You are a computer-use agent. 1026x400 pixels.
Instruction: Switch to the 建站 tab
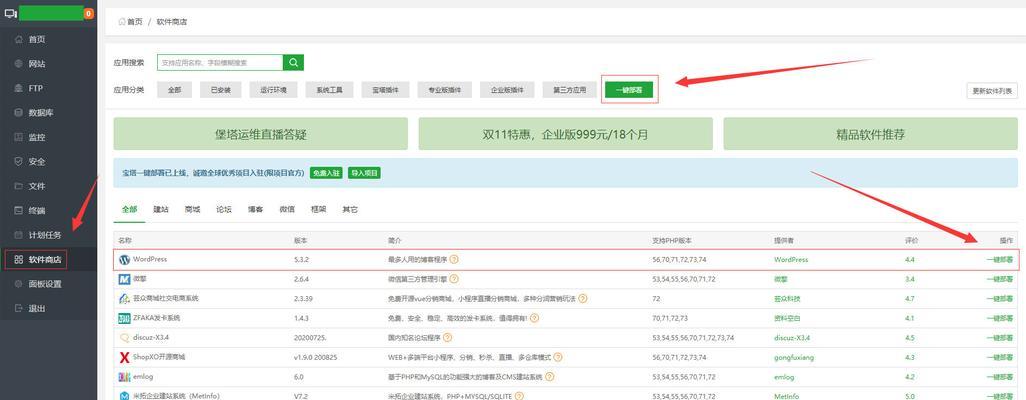161,209
